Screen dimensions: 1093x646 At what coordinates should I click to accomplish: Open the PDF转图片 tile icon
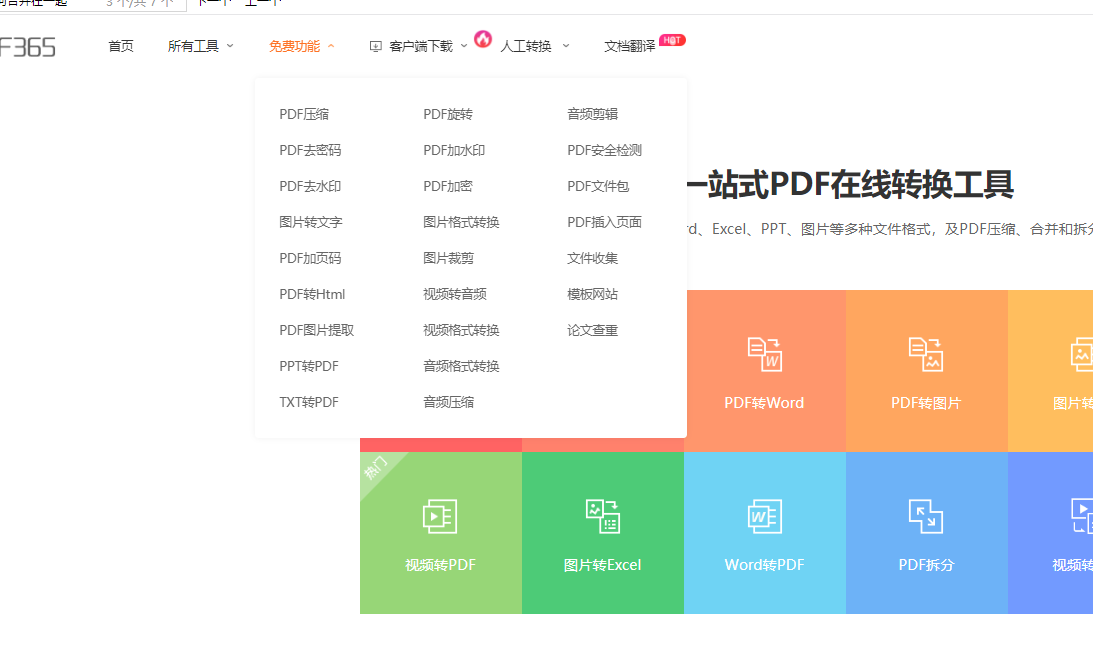(926, 355)
